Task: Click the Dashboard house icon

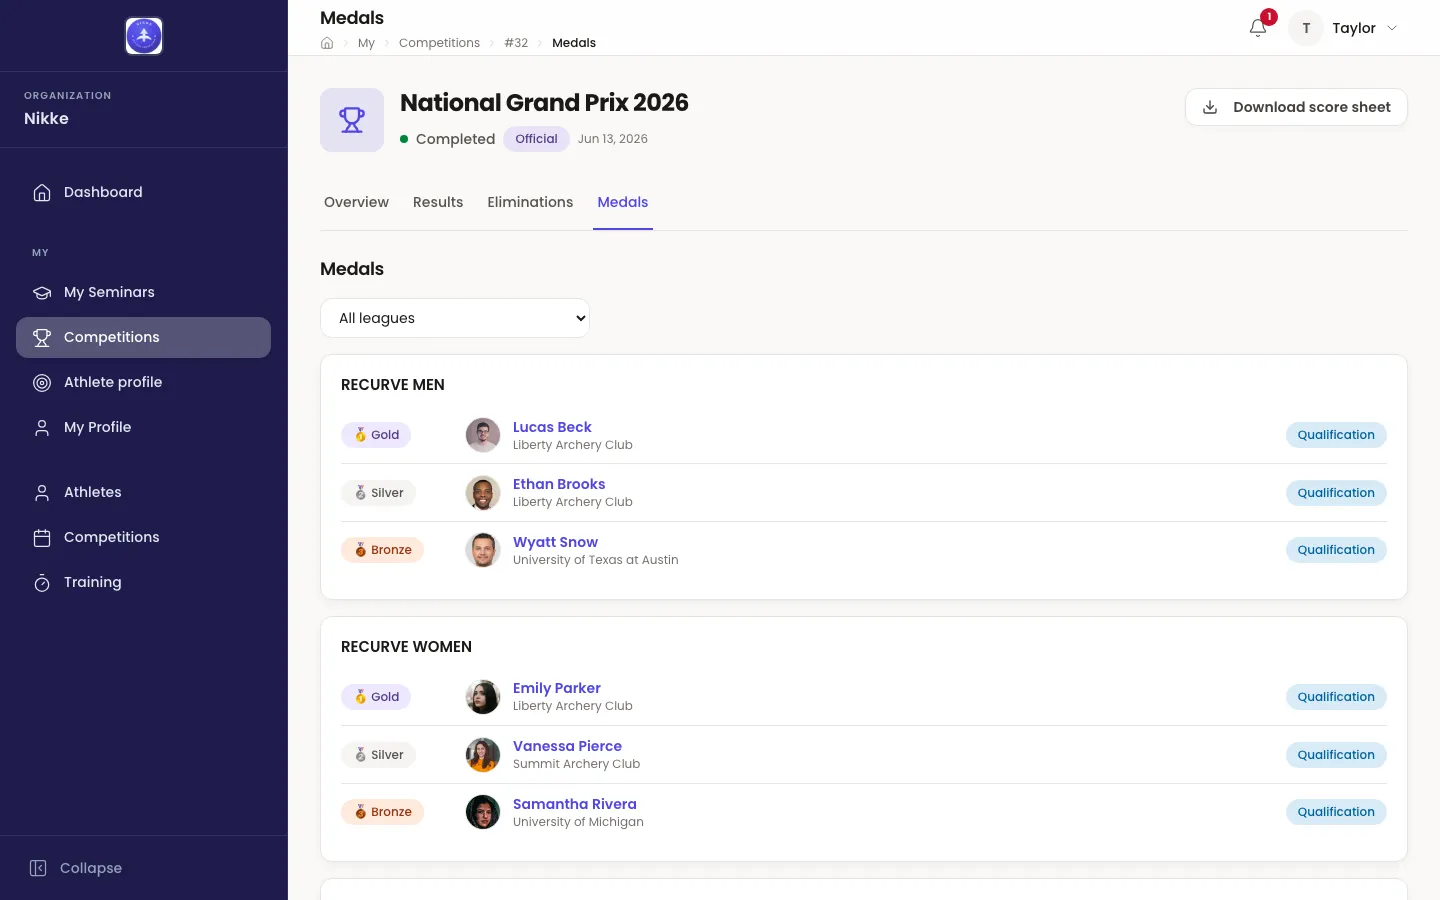Action: tap(42, 192)
